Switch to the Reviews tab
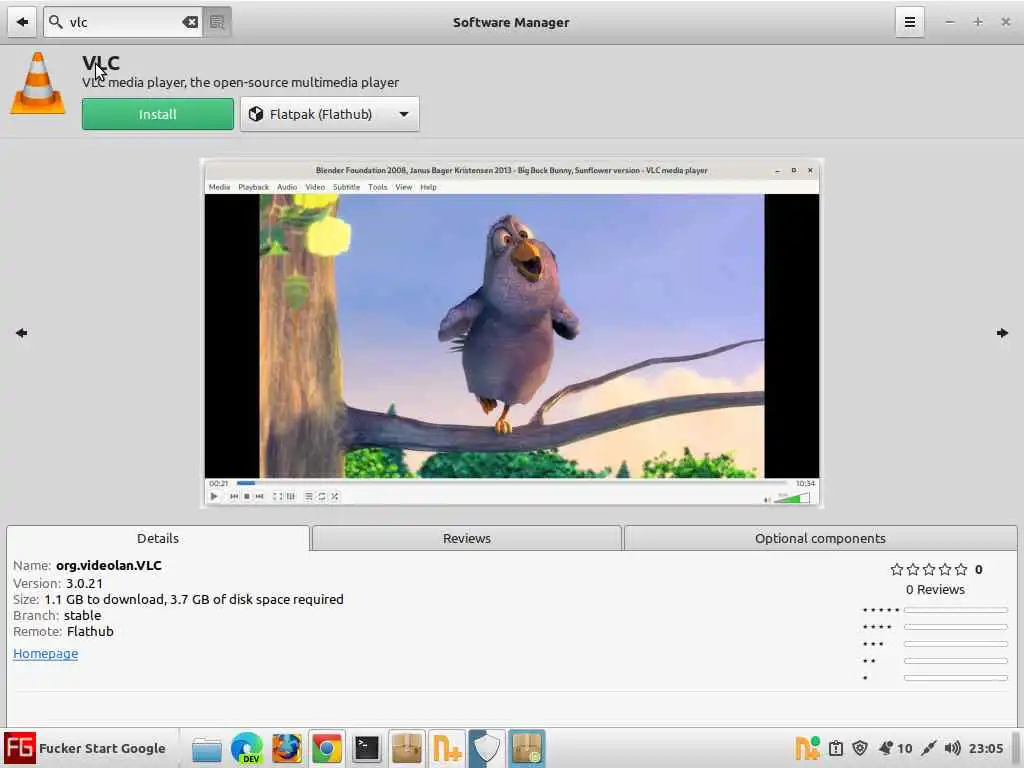The height and width of the screenshot is (768, 1024). 466,538
